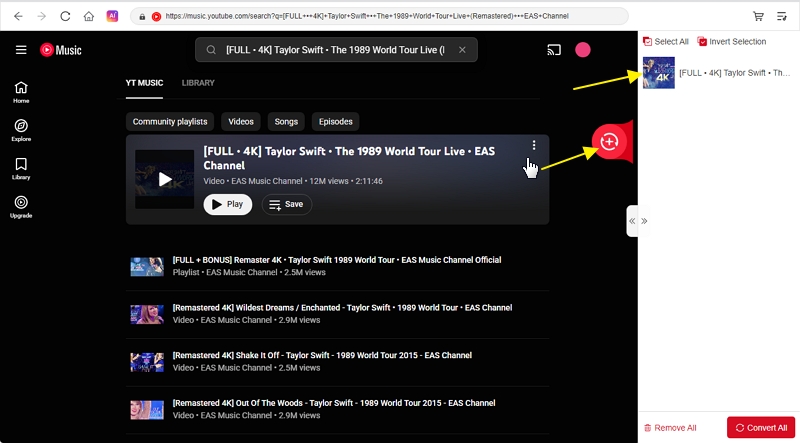Screen dimensions: 800x443
Task: Filter results by Community playlists
Action: (x=170, y=121)
